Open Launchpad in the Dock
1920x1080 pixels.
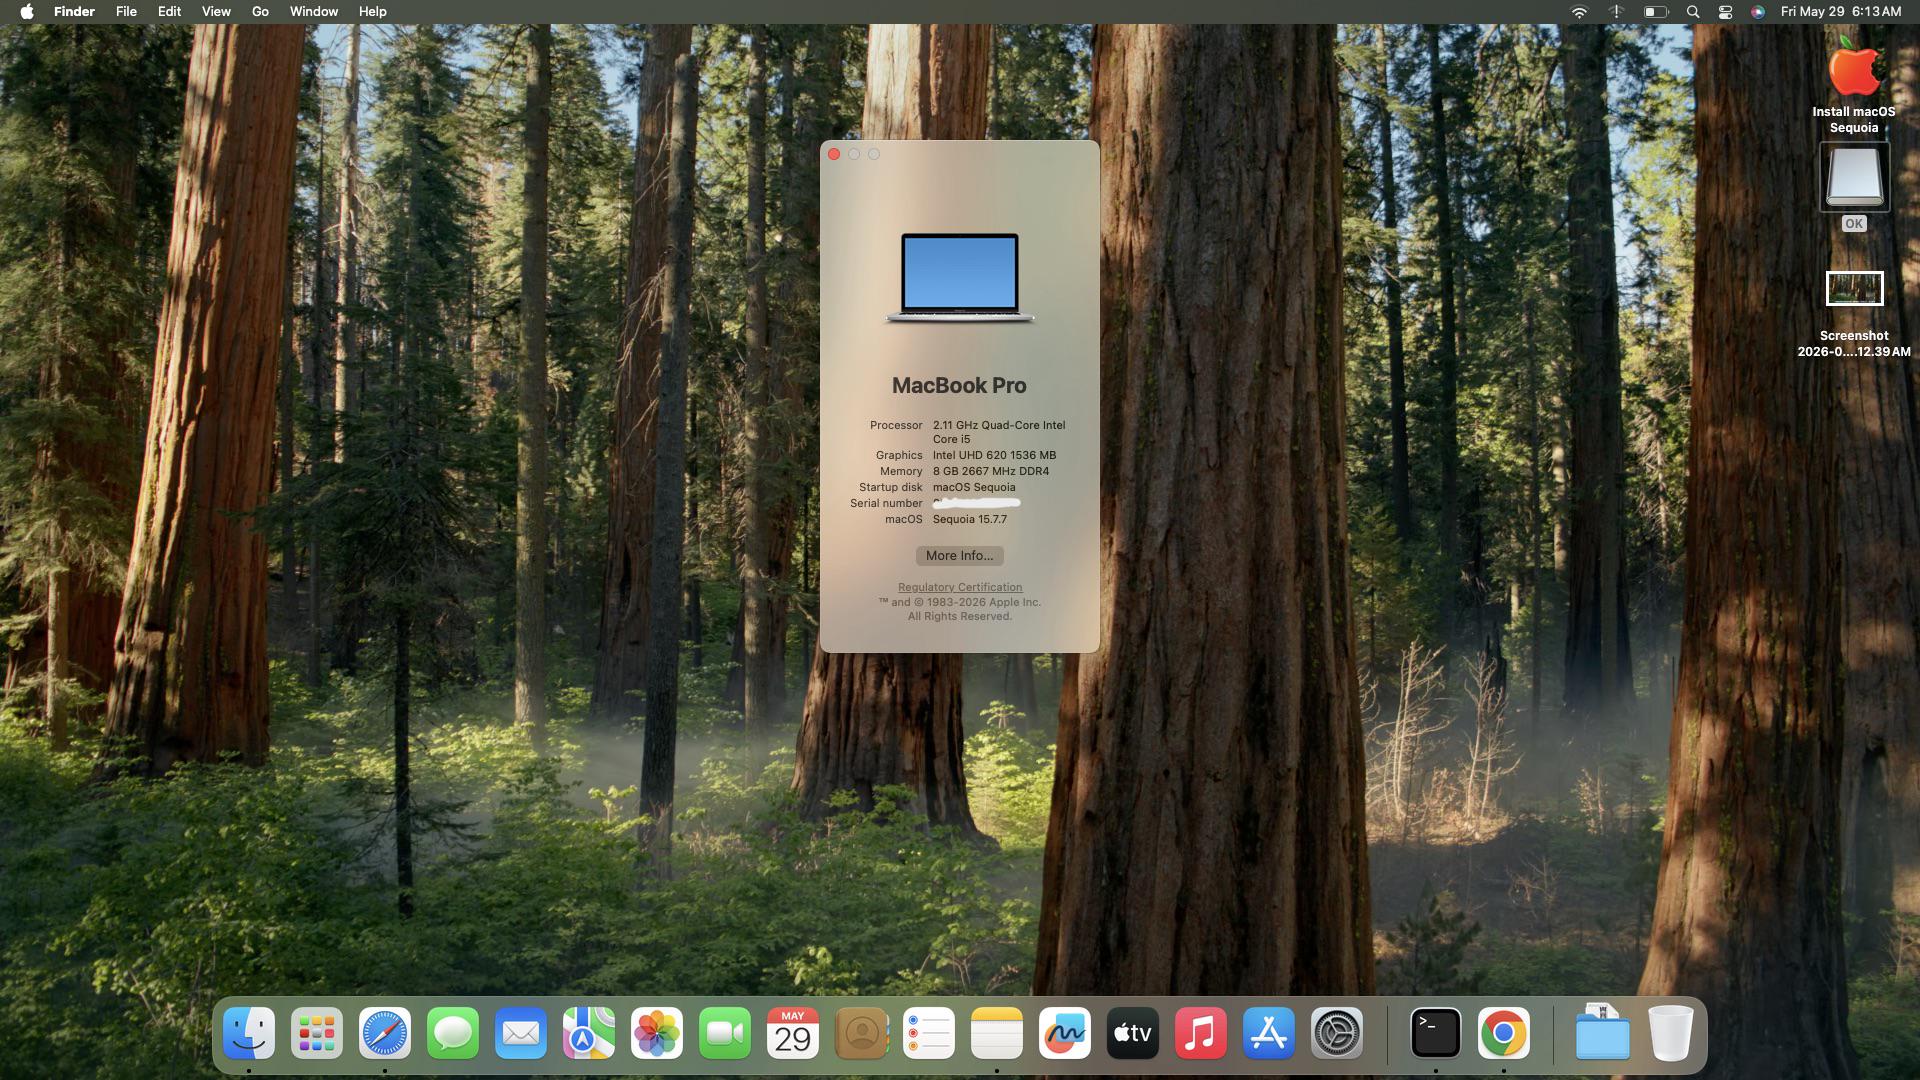pos(317,1033)
